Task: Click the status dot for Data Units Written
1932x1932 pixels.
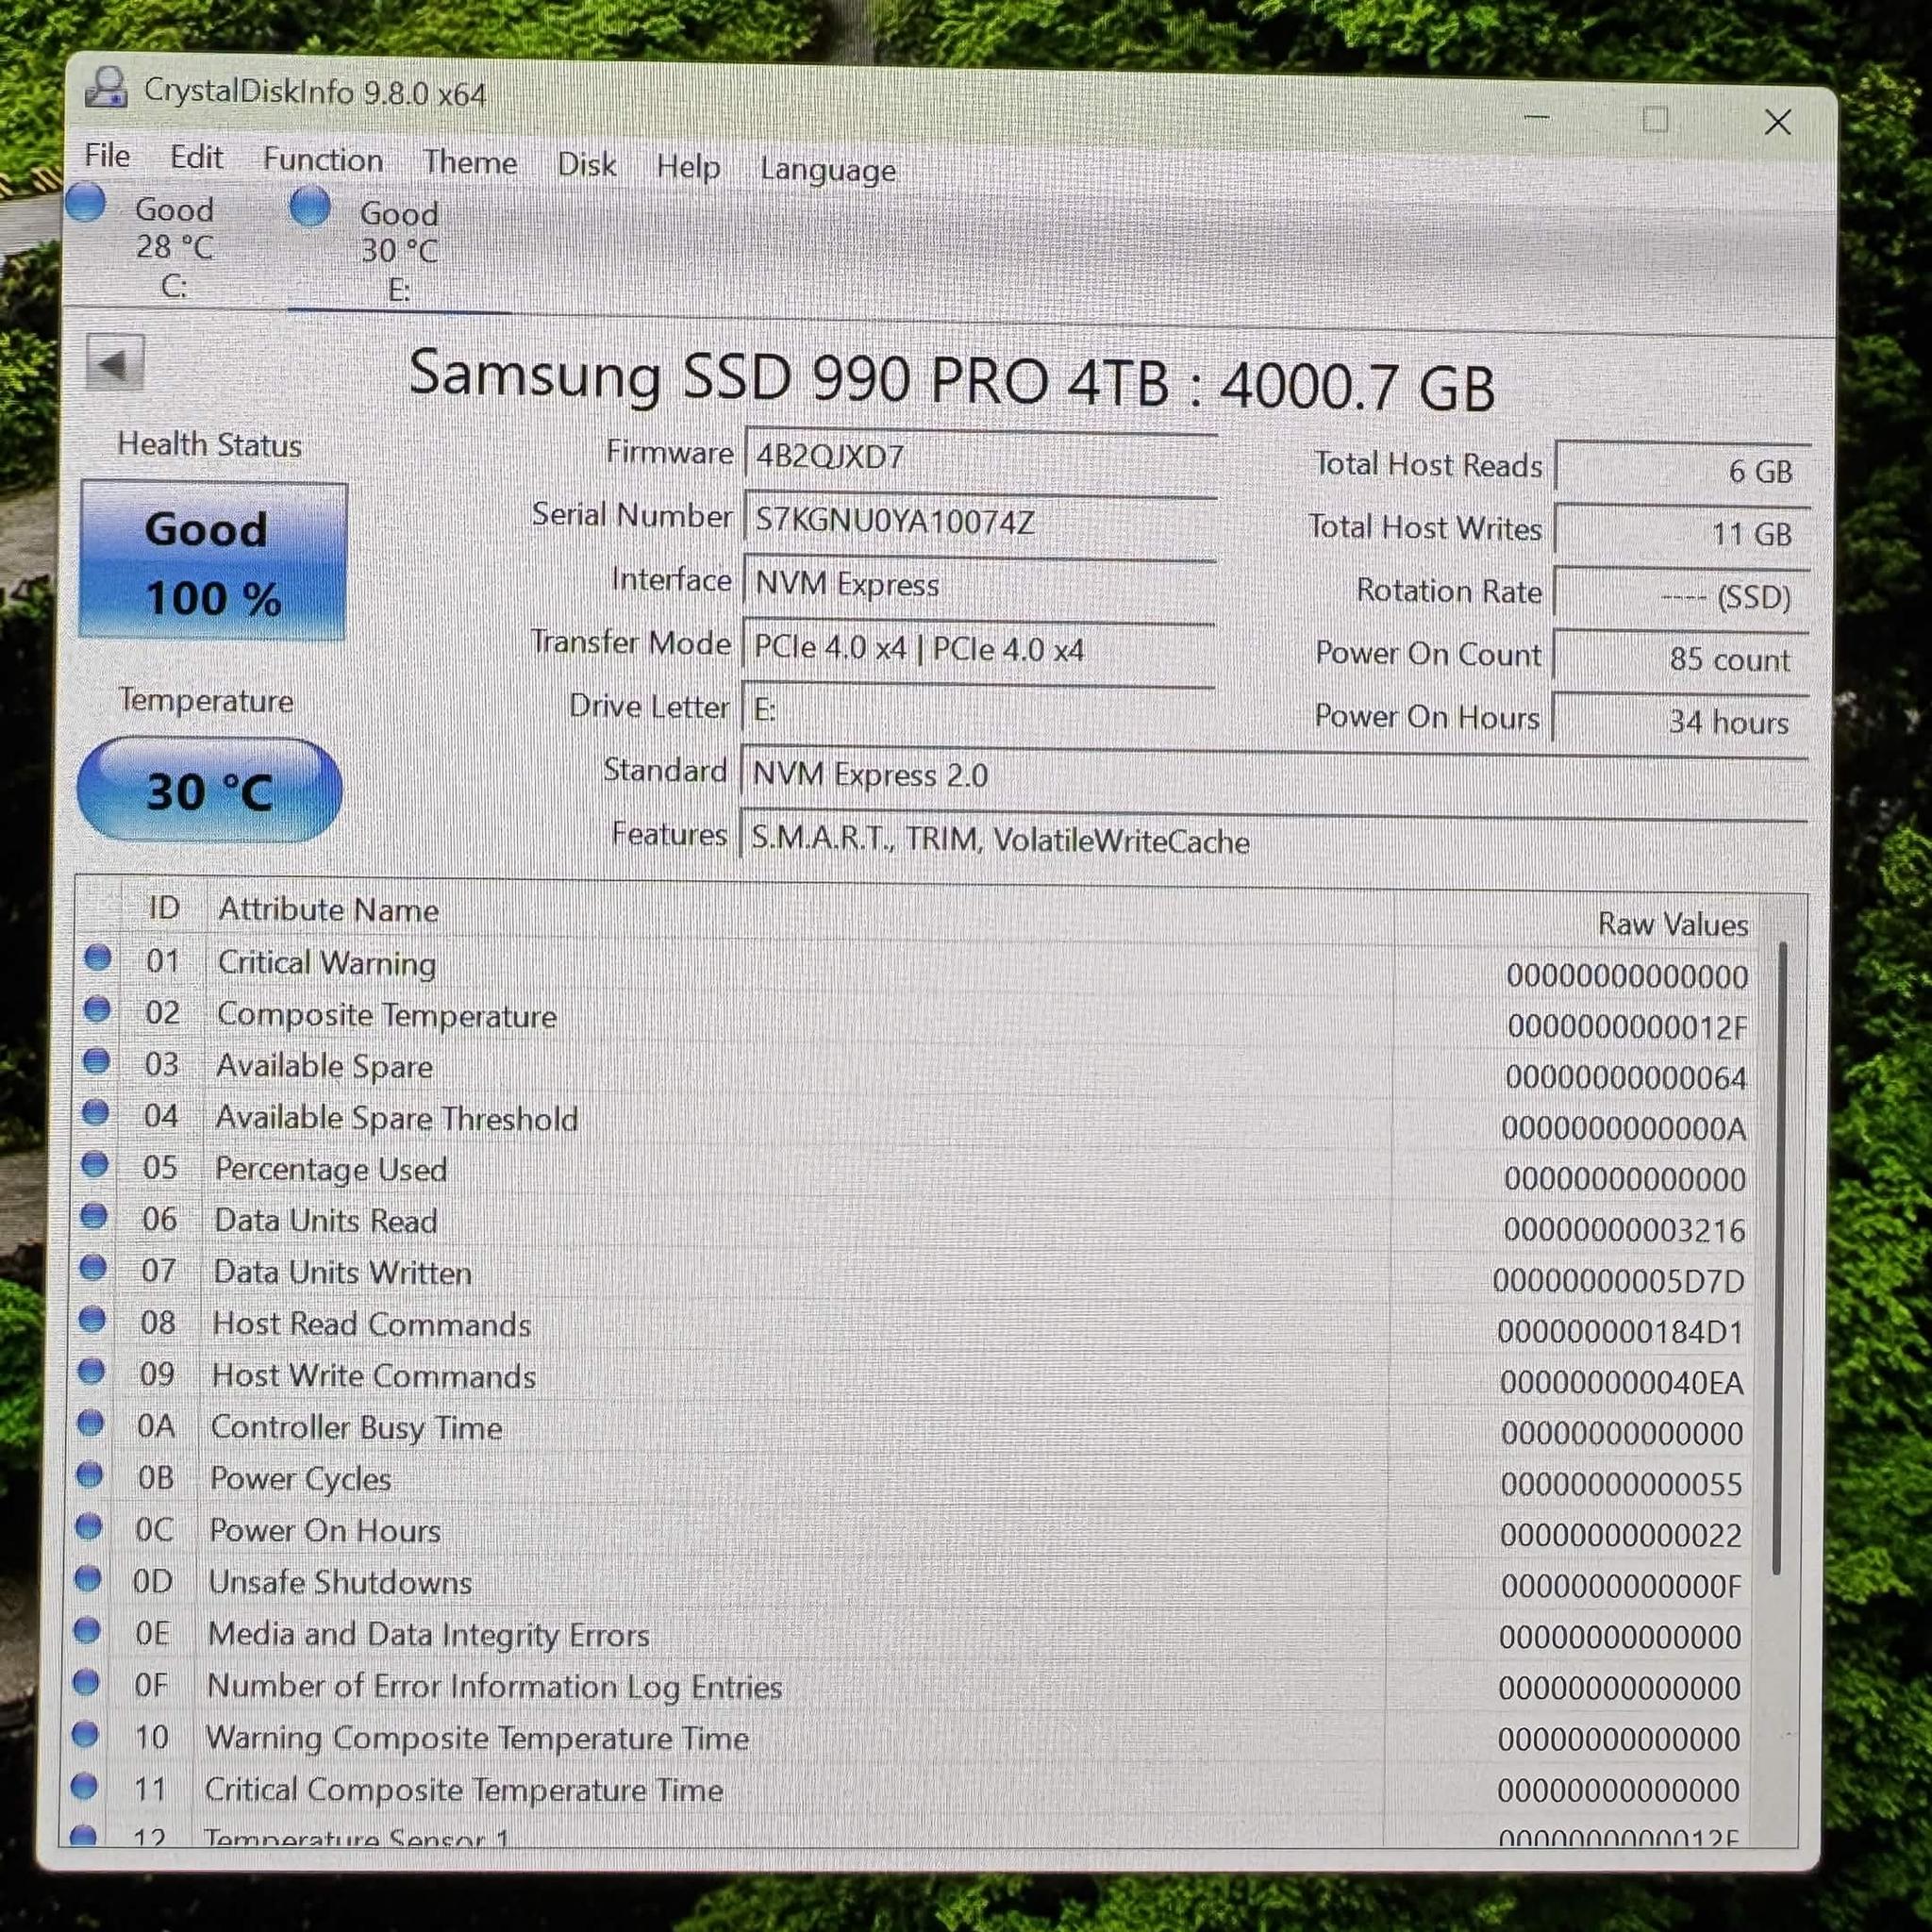Action: pos(92,1268)
